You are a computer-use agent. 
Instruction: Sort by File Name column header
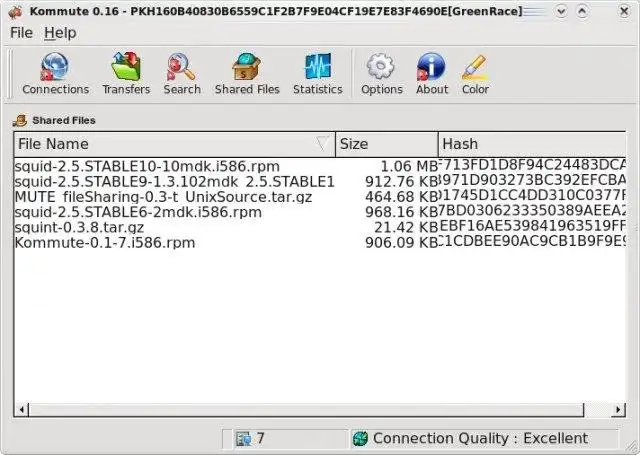(174, 144)
